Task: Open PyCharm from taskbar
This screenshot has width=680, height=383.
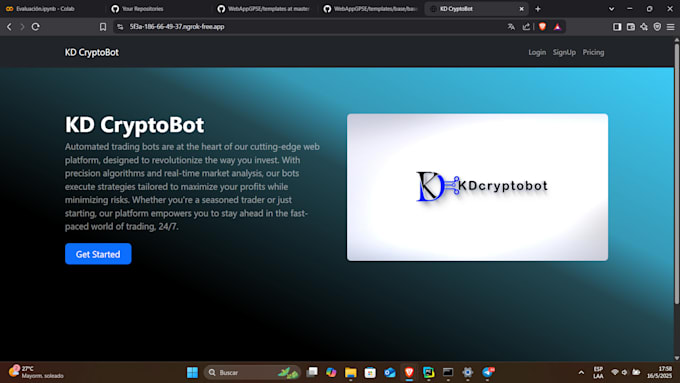Action: tap(428, 372)
